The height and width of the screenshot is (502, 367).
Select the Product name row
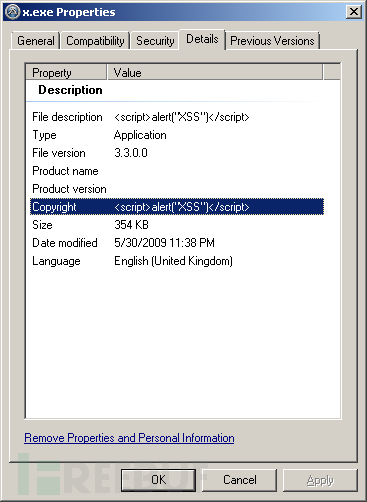point(177,171)
